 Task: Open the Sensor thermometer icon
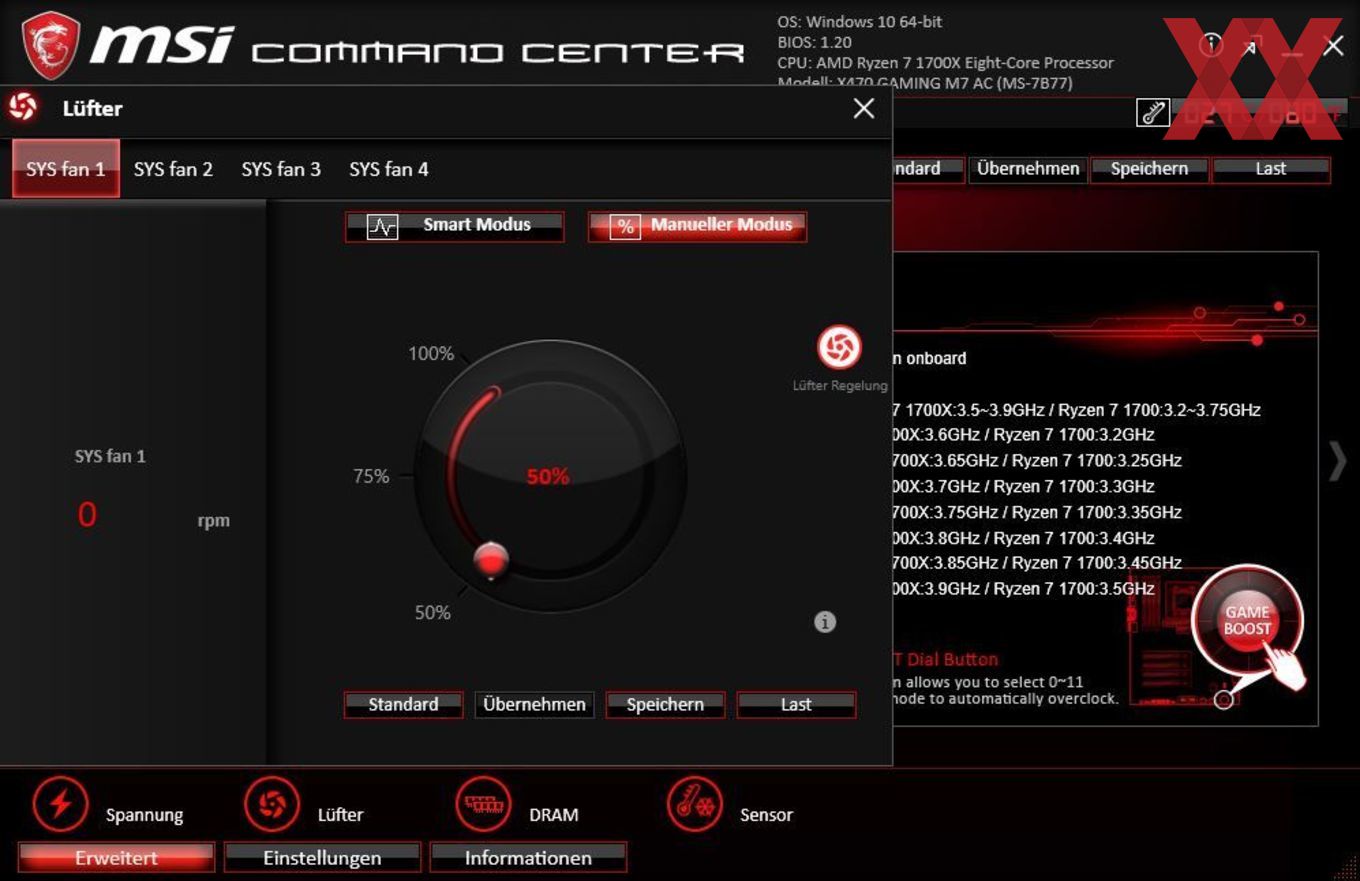click(695, 804)
